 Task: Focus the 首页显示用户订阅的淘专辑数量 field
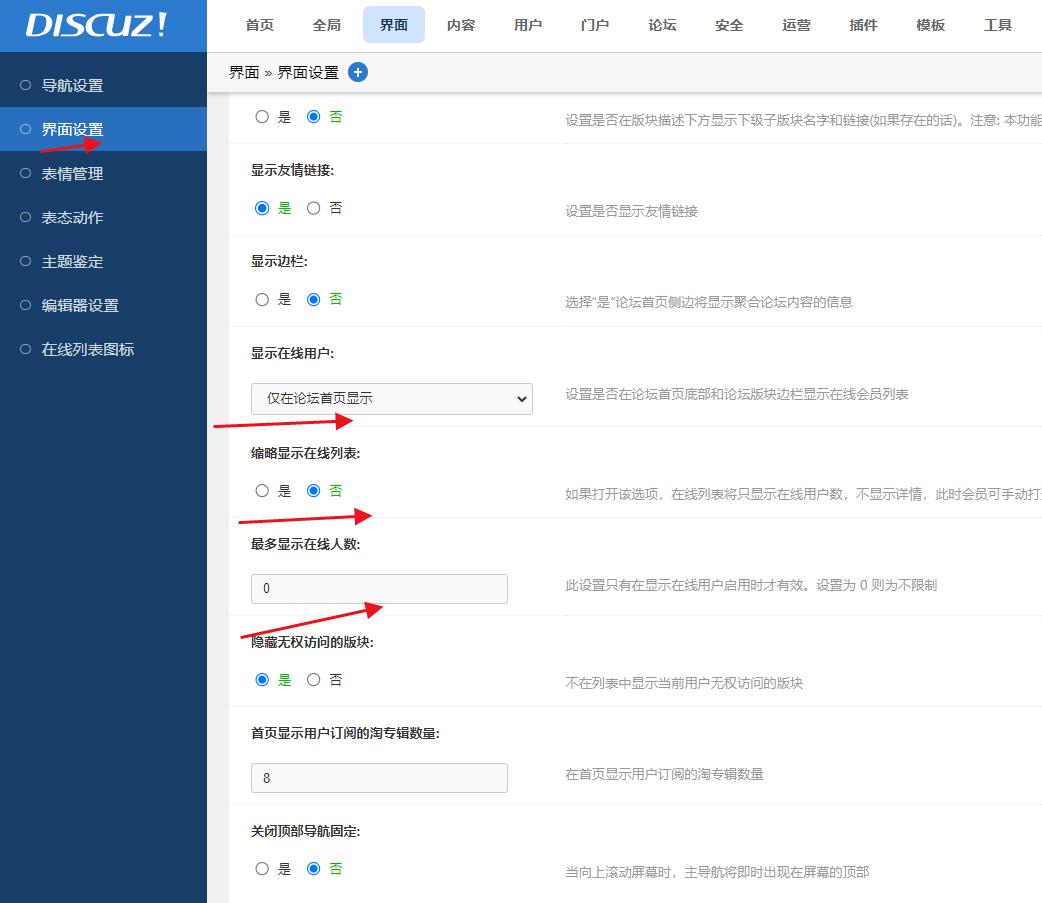(379, 778)
